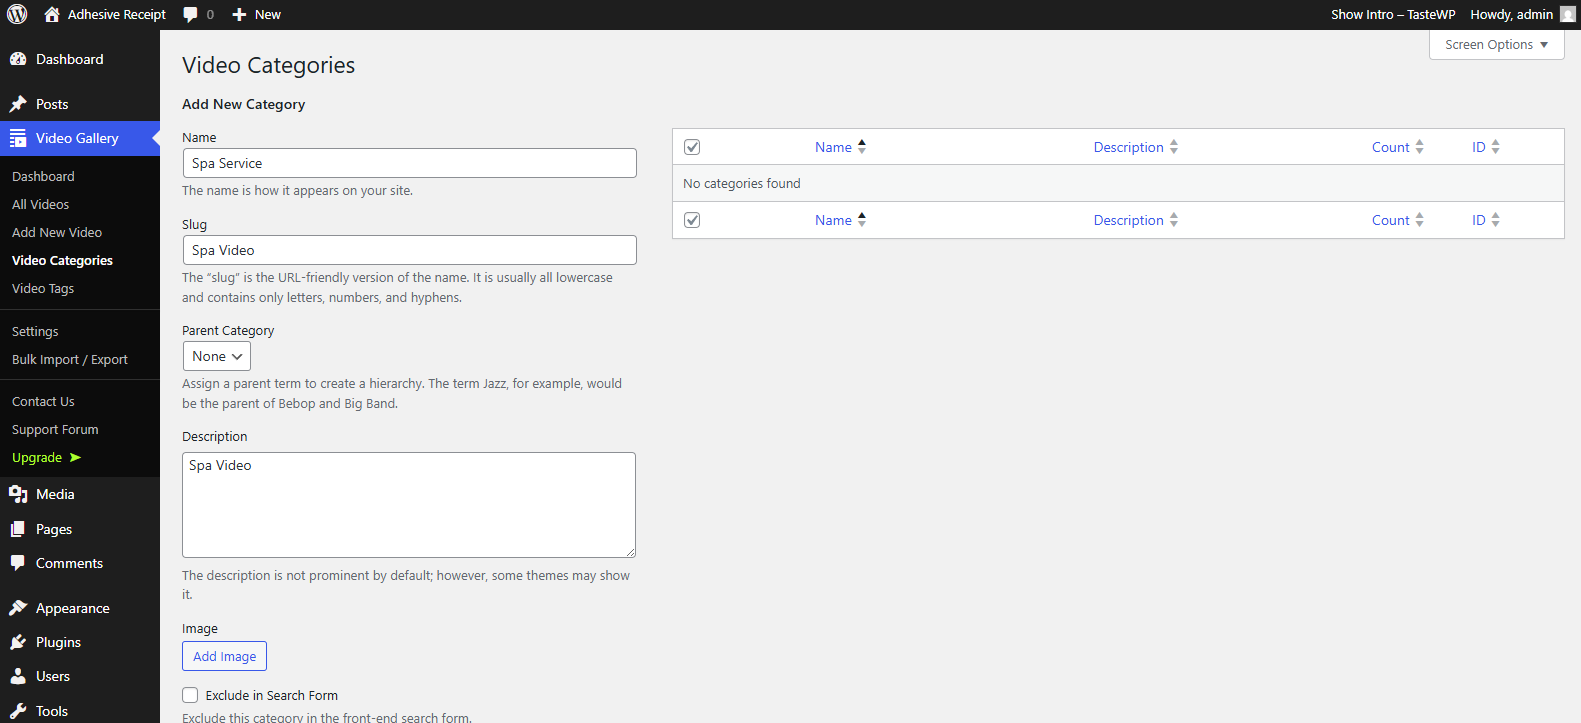Click into the Slug text field
This screenshot has height=723, width=1581.
pos(409,250)
